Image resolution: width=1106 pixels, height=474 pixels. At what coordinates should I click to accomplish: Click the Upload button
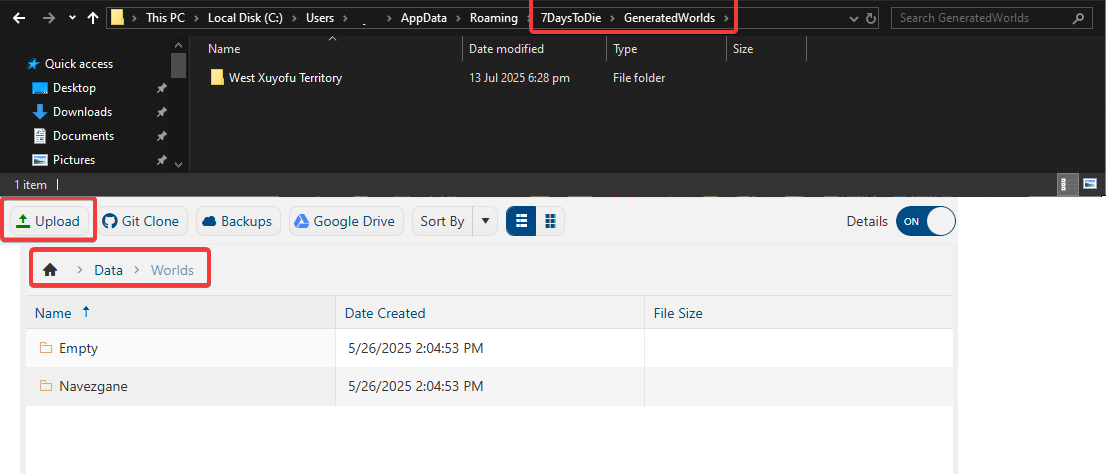[49, 221]
